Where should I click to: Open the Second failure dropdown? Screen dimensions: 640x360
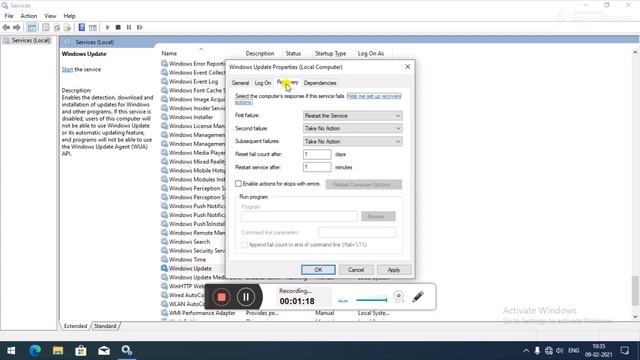(x=352, y=128)
